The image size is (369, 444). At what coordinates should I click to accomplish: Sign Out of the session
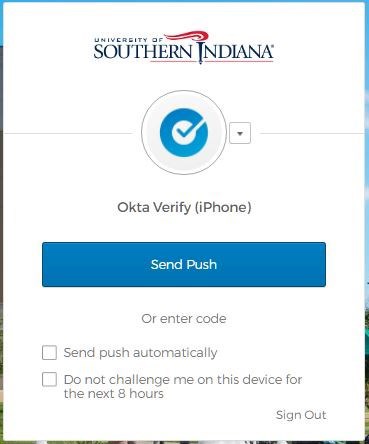pyautogui.click(x=301, y=415)
